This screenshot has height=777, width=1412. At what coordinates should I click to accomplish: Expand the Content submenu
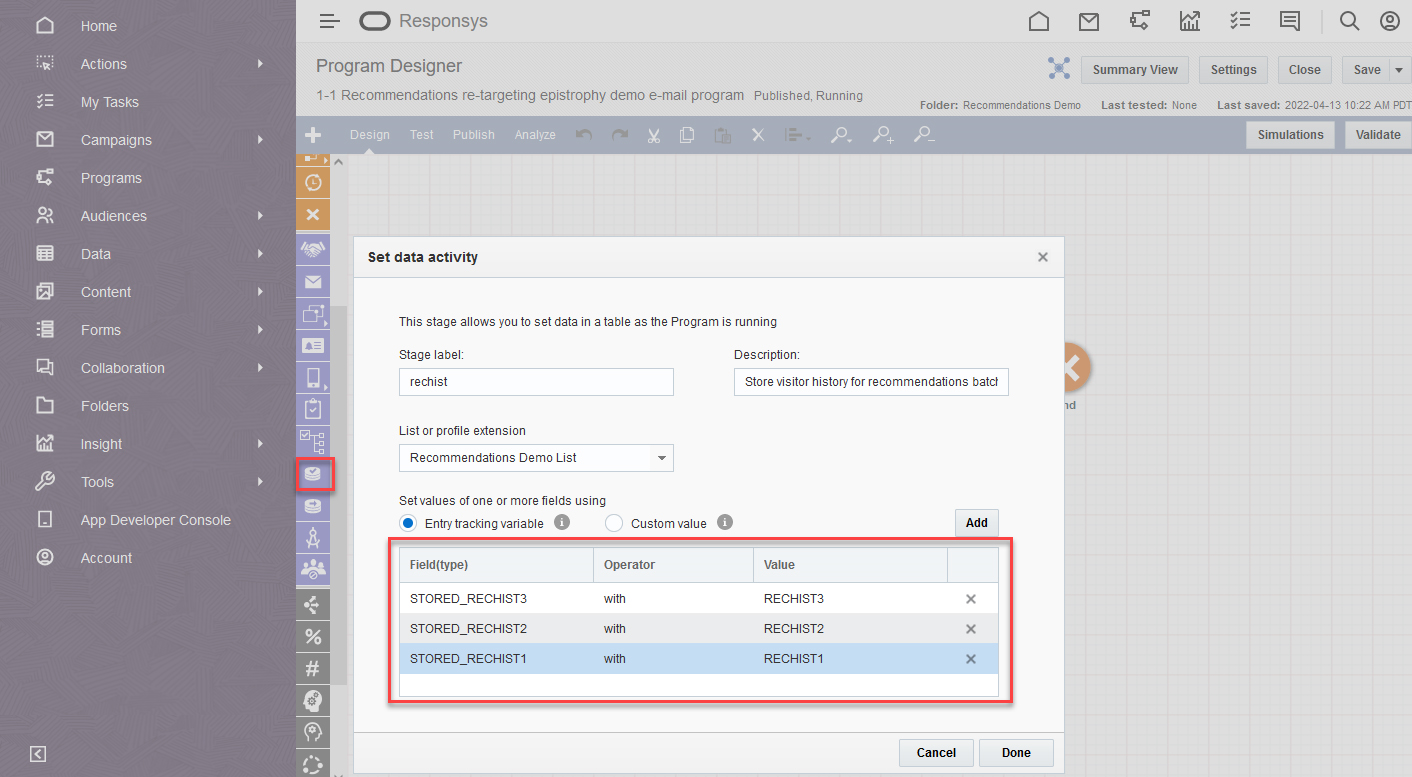click(260, 292)
